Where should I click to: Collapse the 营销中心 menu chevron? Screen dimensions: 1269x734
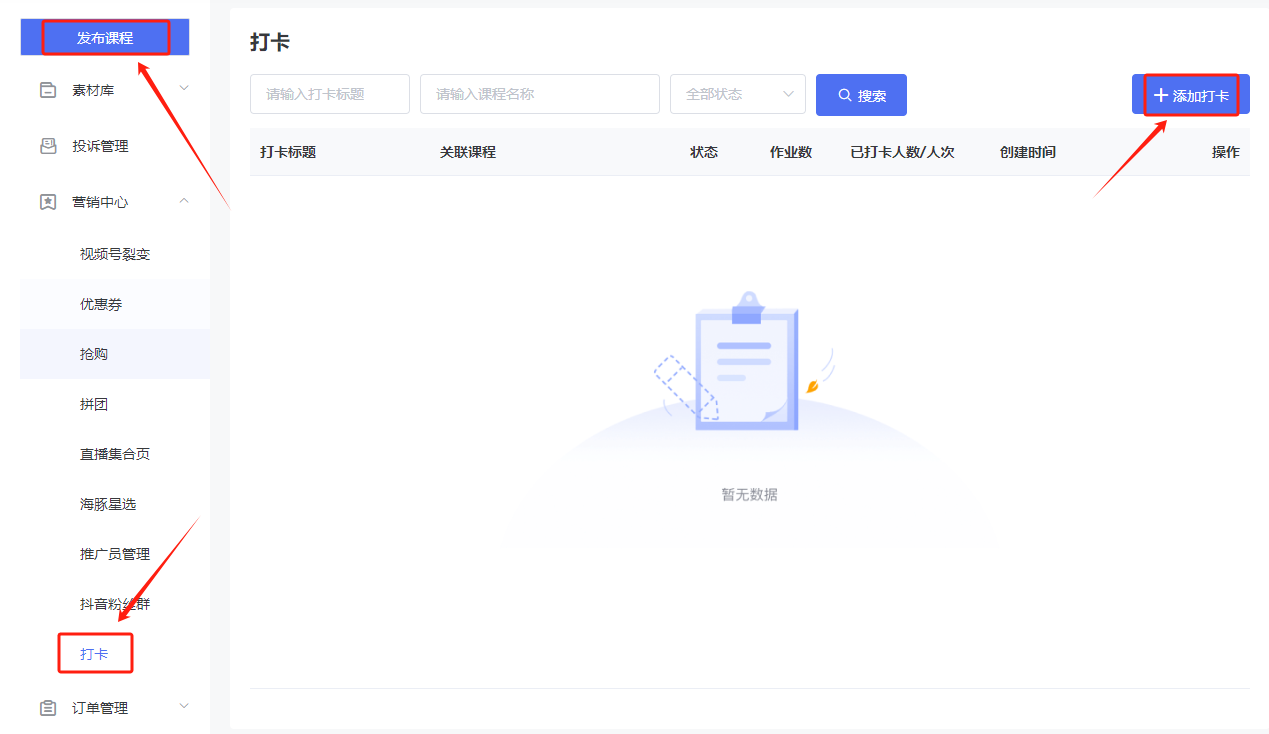[184, 201]
